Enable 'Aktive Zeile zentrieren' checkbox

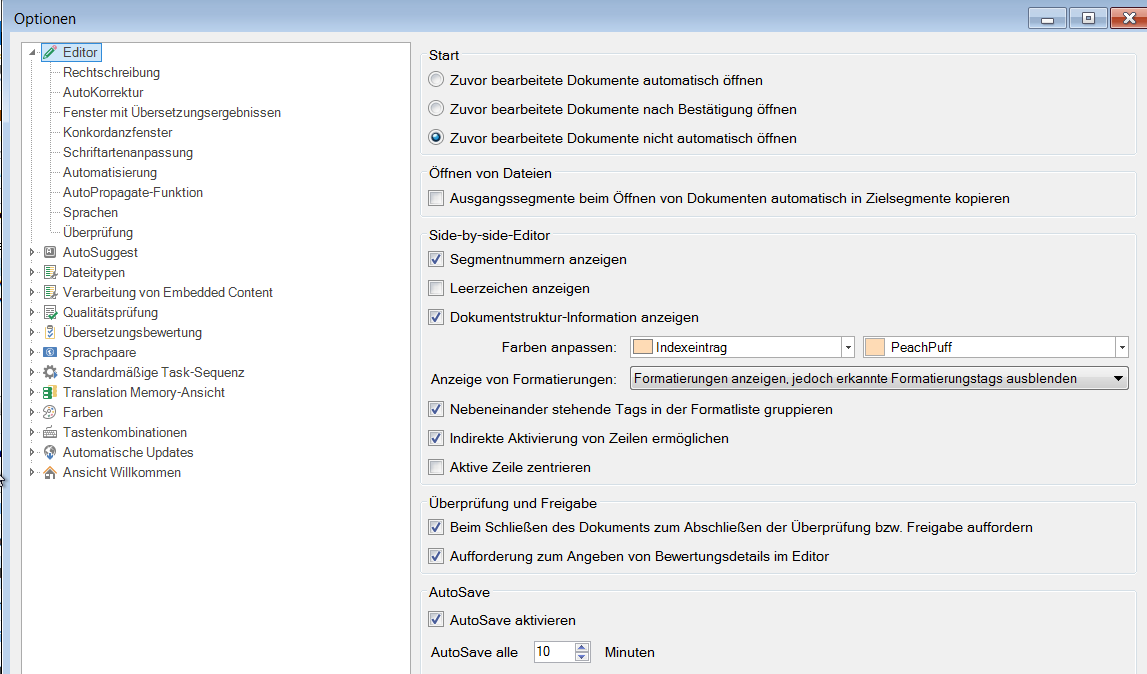[x=436, y=467]
